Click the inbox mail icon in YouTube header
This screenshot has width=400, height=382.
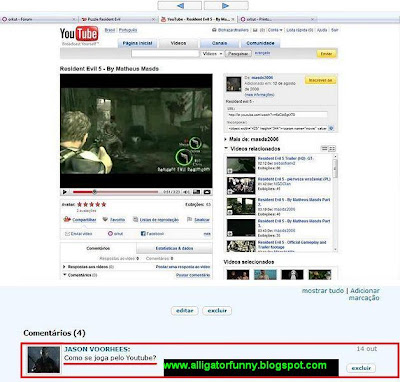coord(255,30)
